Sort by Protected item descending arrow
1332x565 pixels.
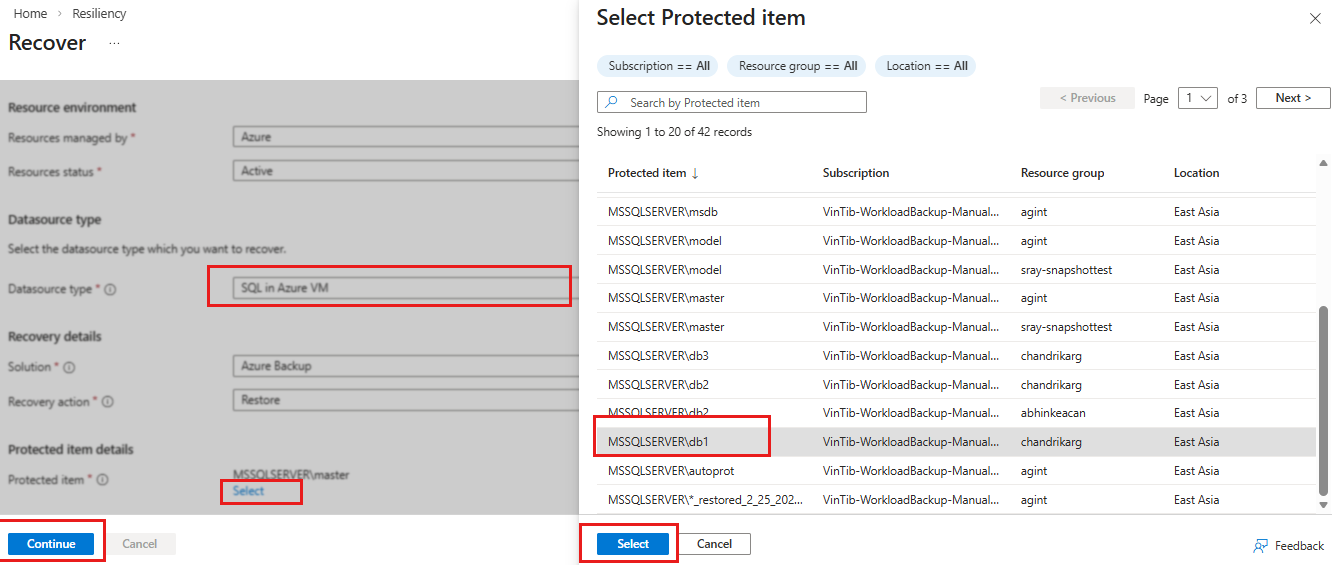coord(695,173)
